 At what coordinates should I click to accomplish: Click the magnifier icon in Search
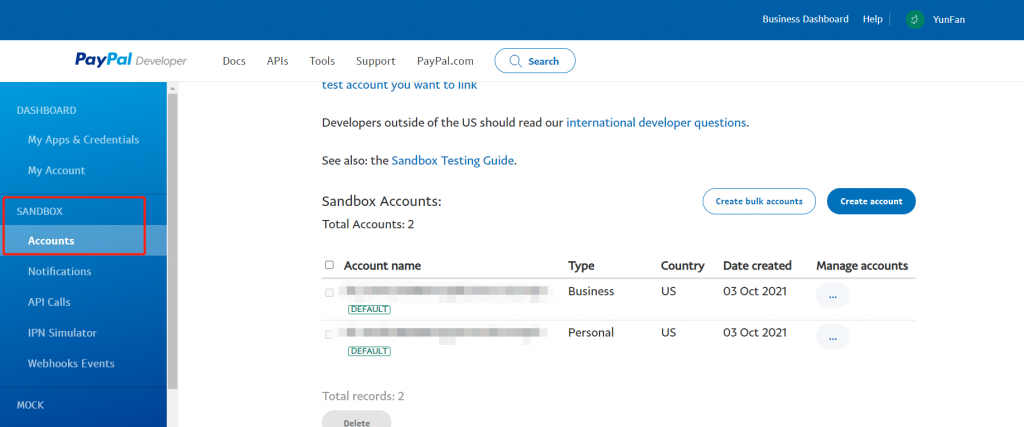515,61
